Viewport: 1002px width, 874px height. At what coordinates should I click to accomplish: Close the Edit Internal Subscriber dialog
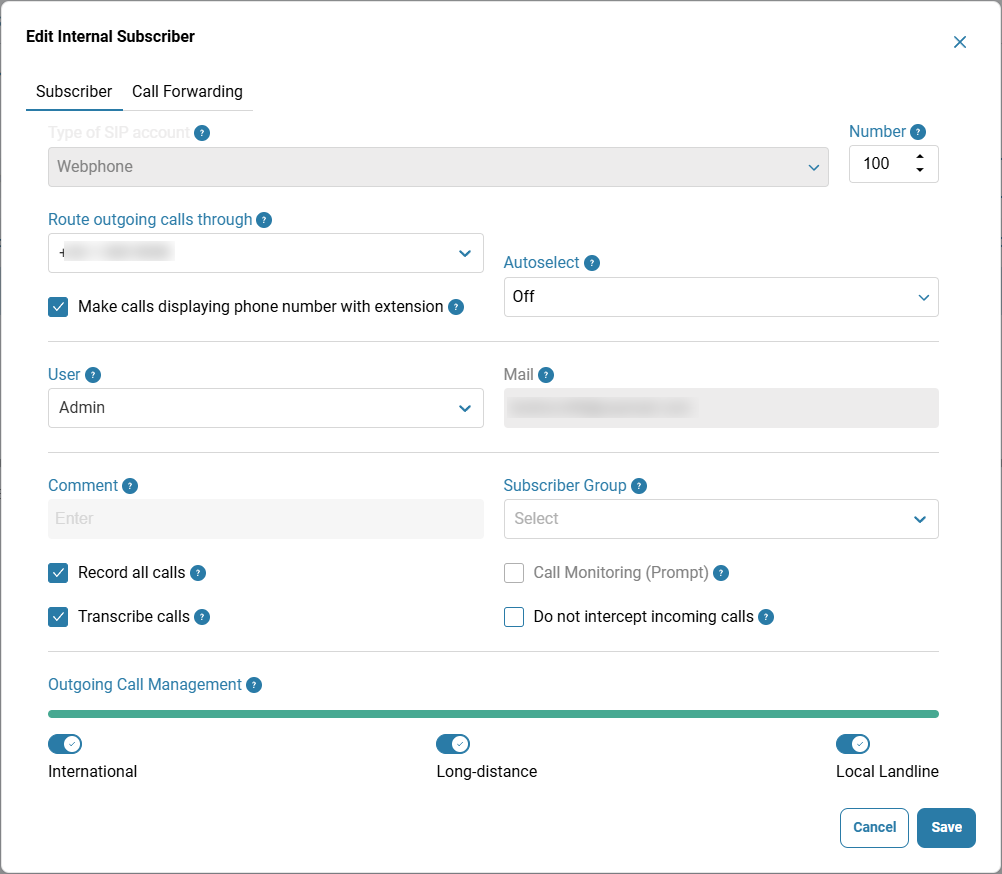coord(959,42)
